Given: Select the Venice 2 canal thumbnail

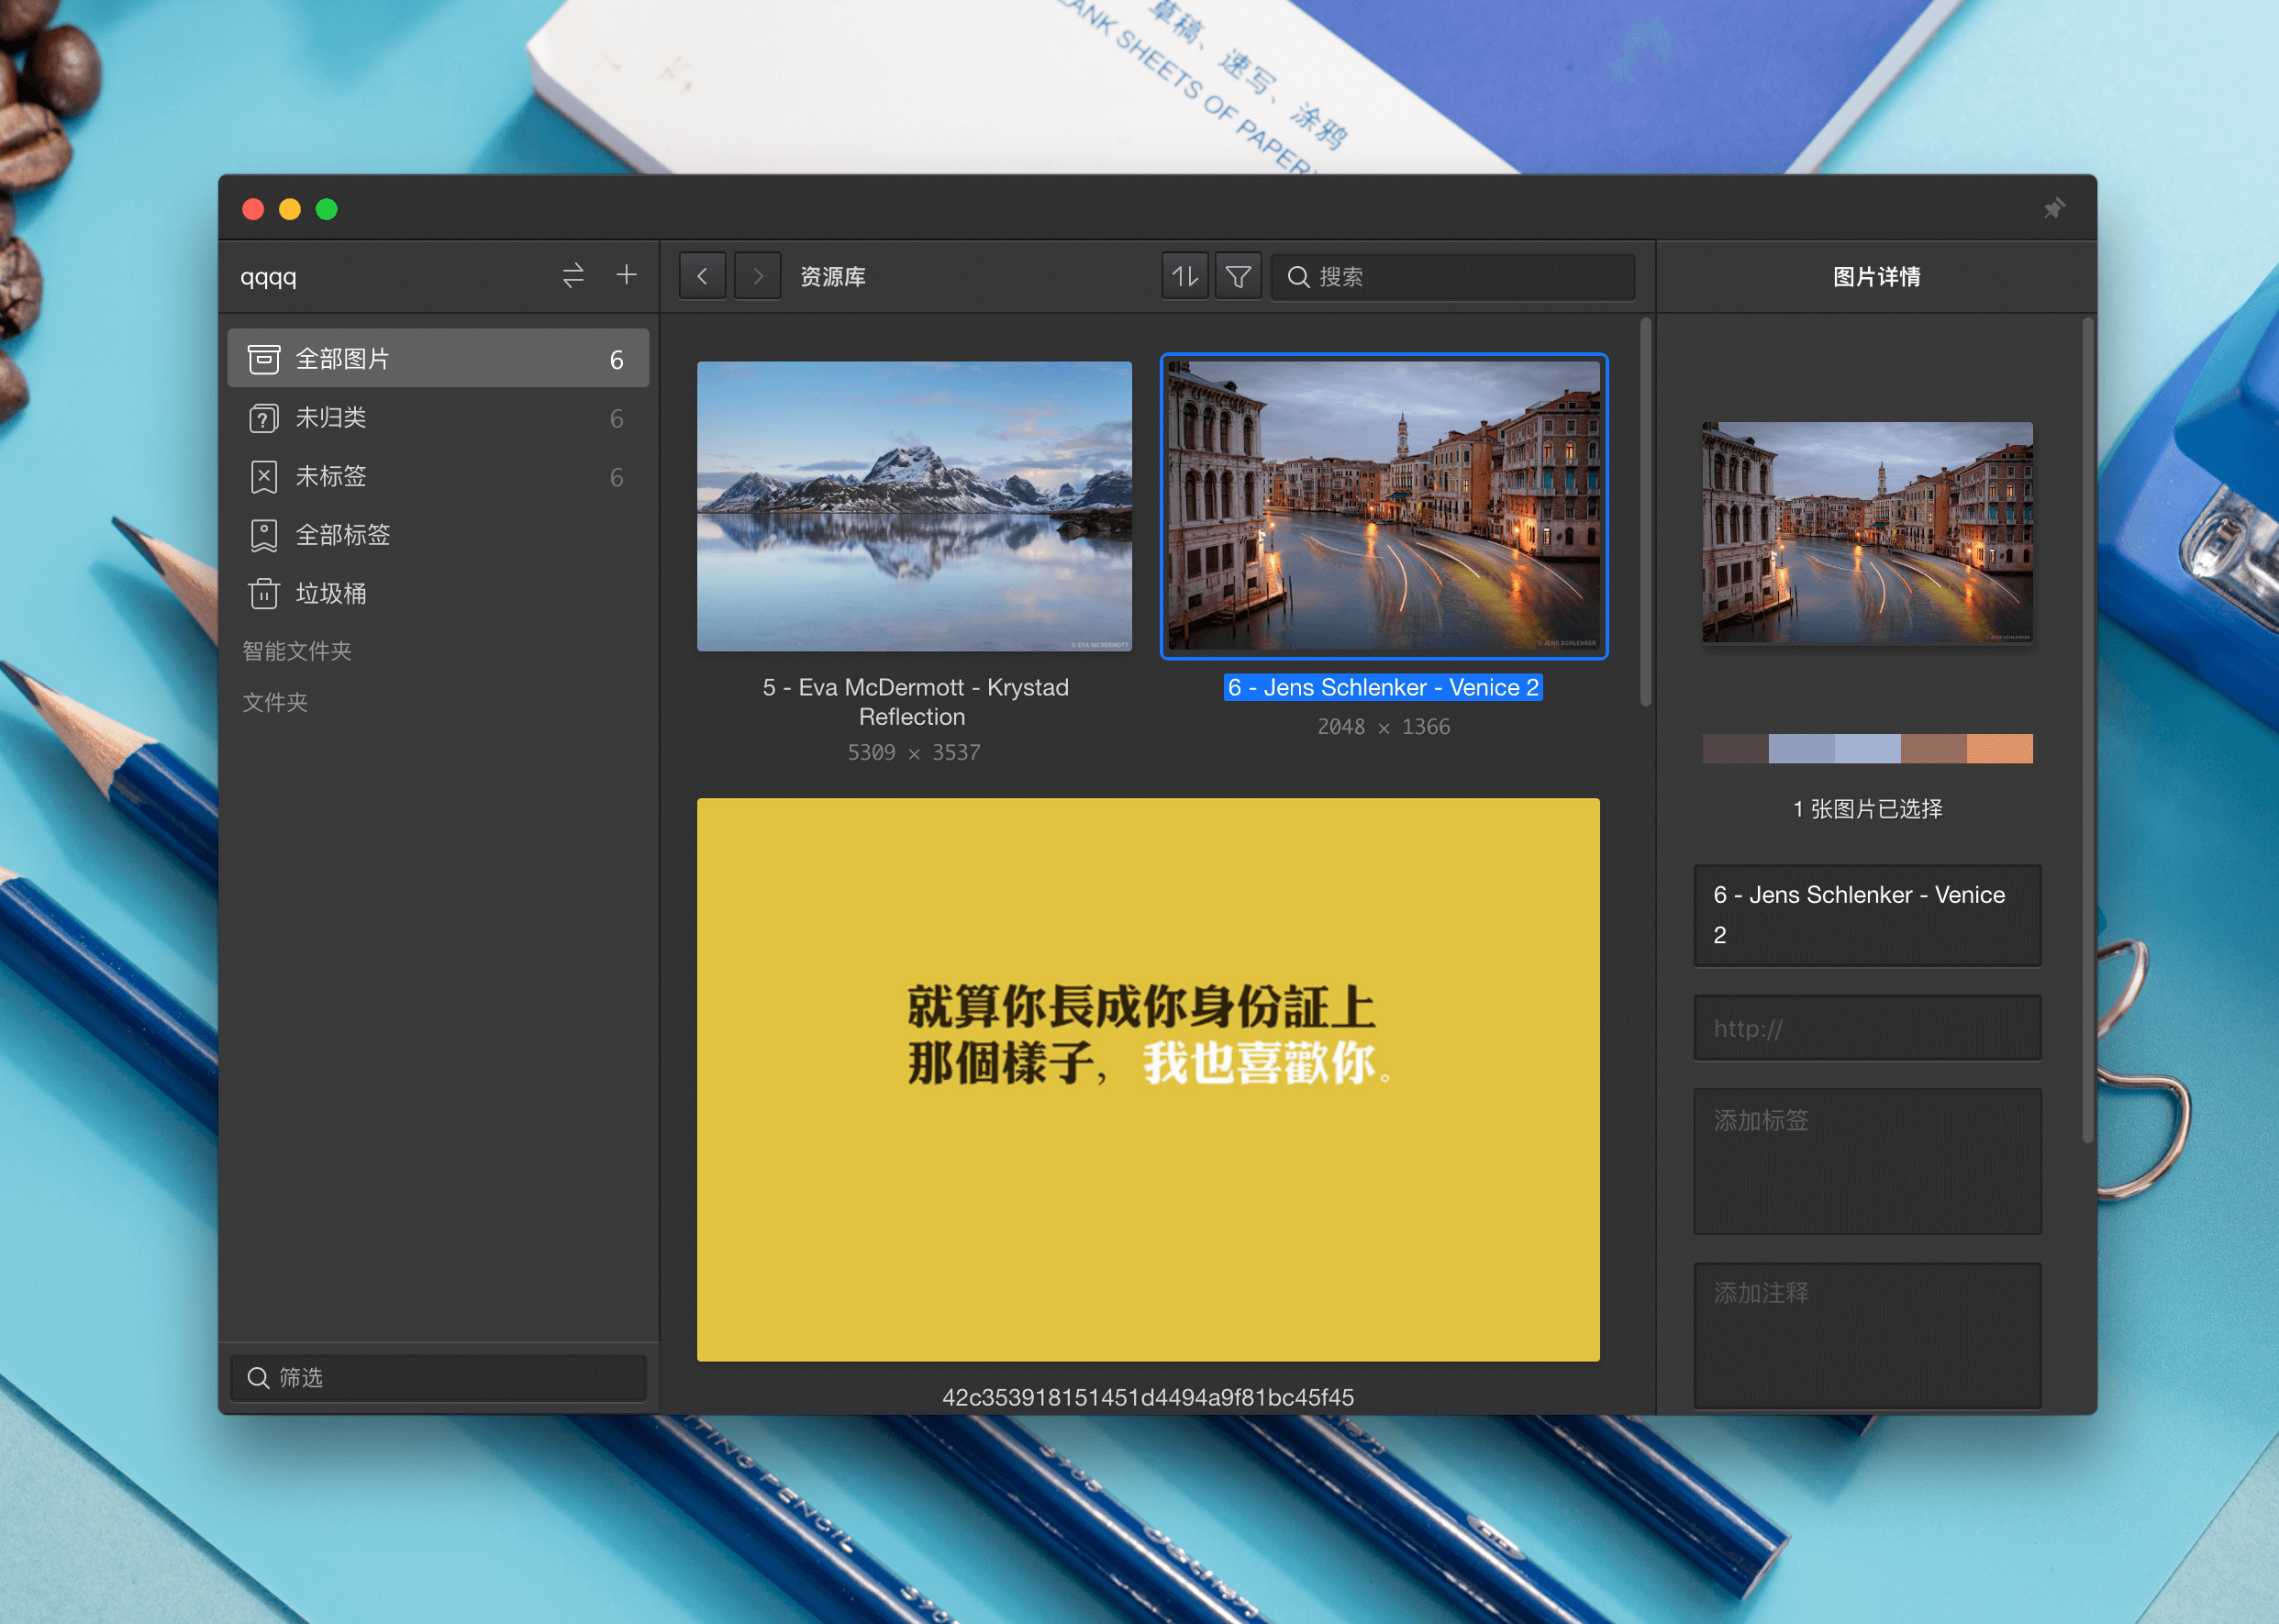Looking at the screenshot, I should (1384, 506).
